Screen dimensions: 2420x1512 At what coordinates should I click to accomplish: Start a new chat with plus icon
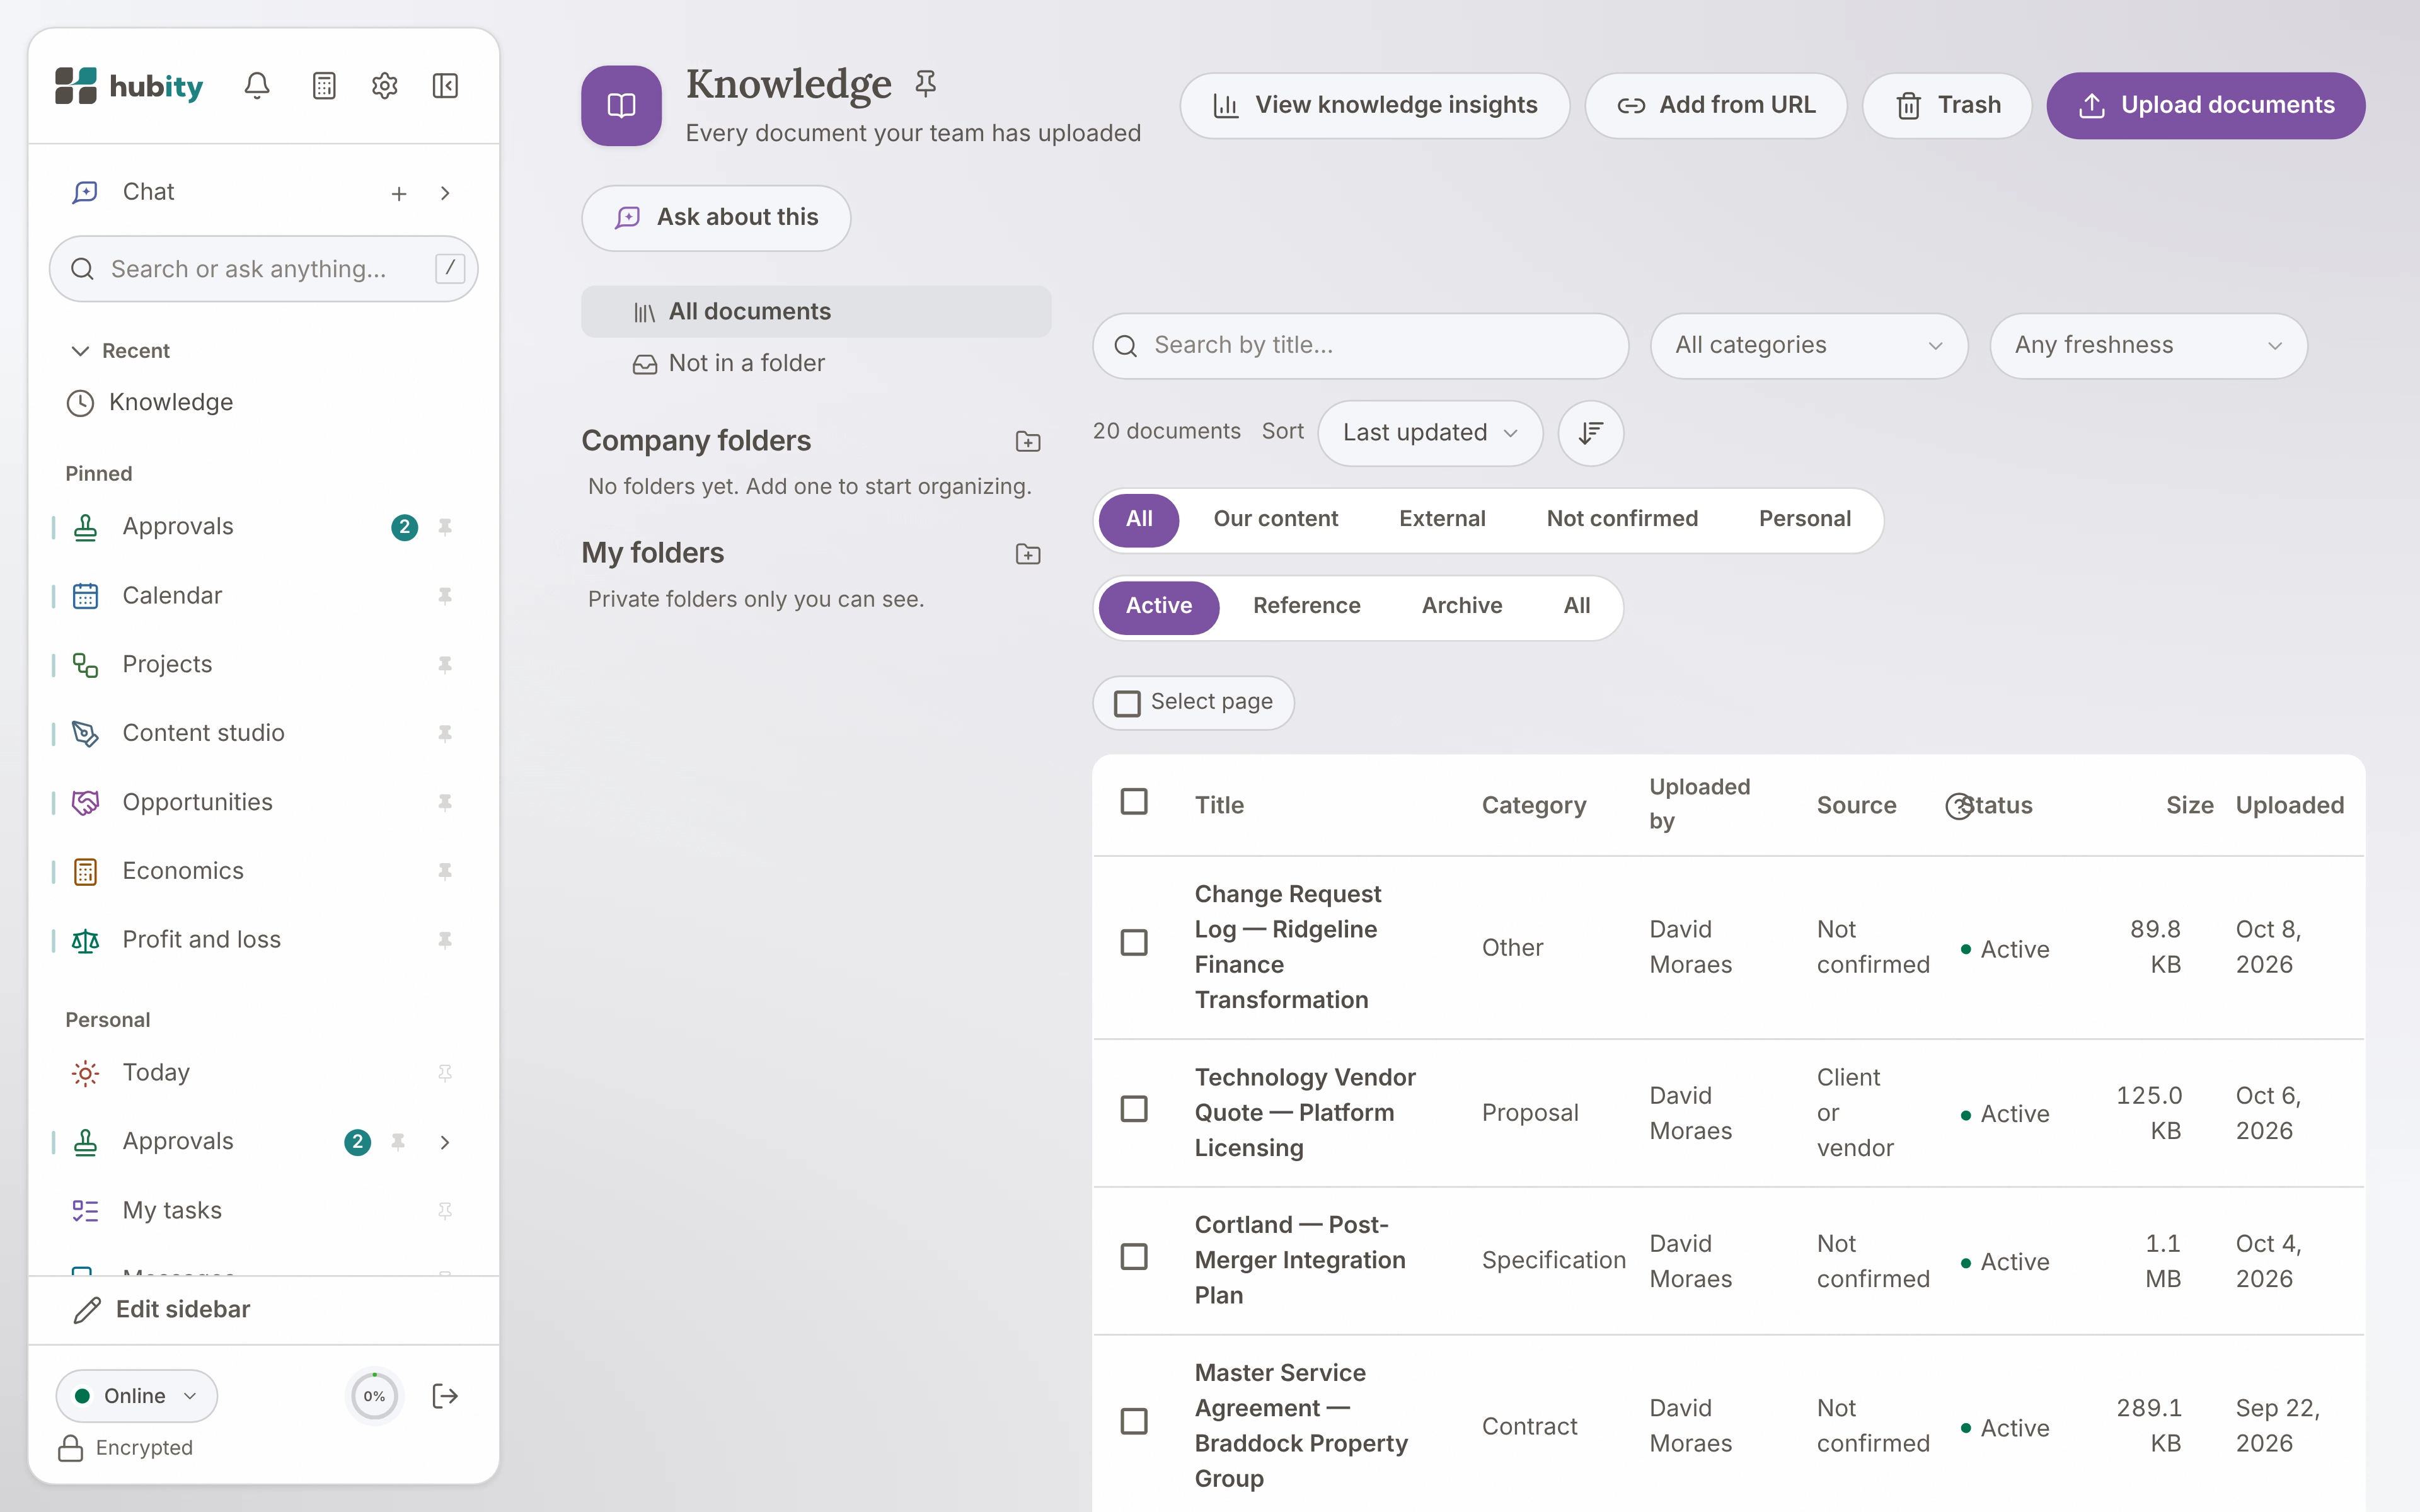point(399,193)
